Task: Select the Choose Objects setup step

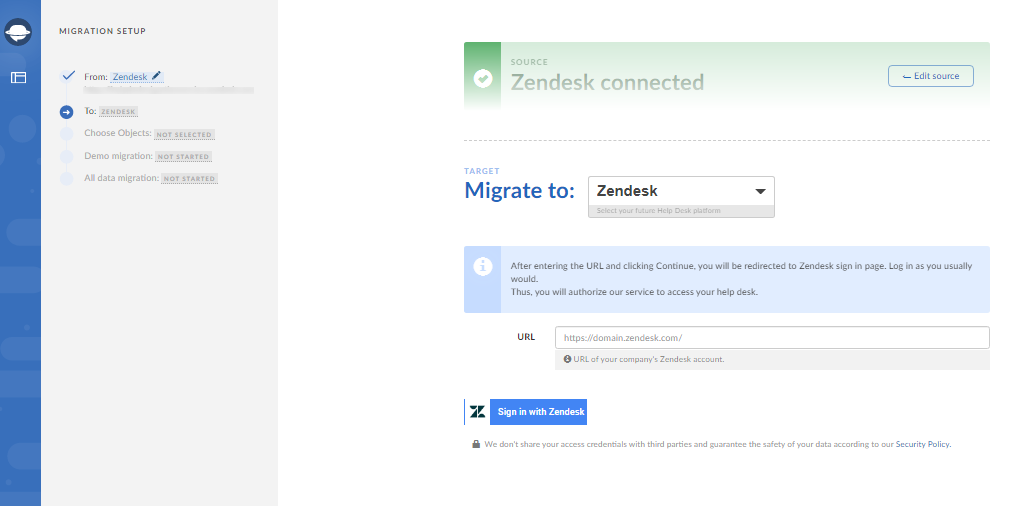Action: pyautogui.click(x=118, y=133)
